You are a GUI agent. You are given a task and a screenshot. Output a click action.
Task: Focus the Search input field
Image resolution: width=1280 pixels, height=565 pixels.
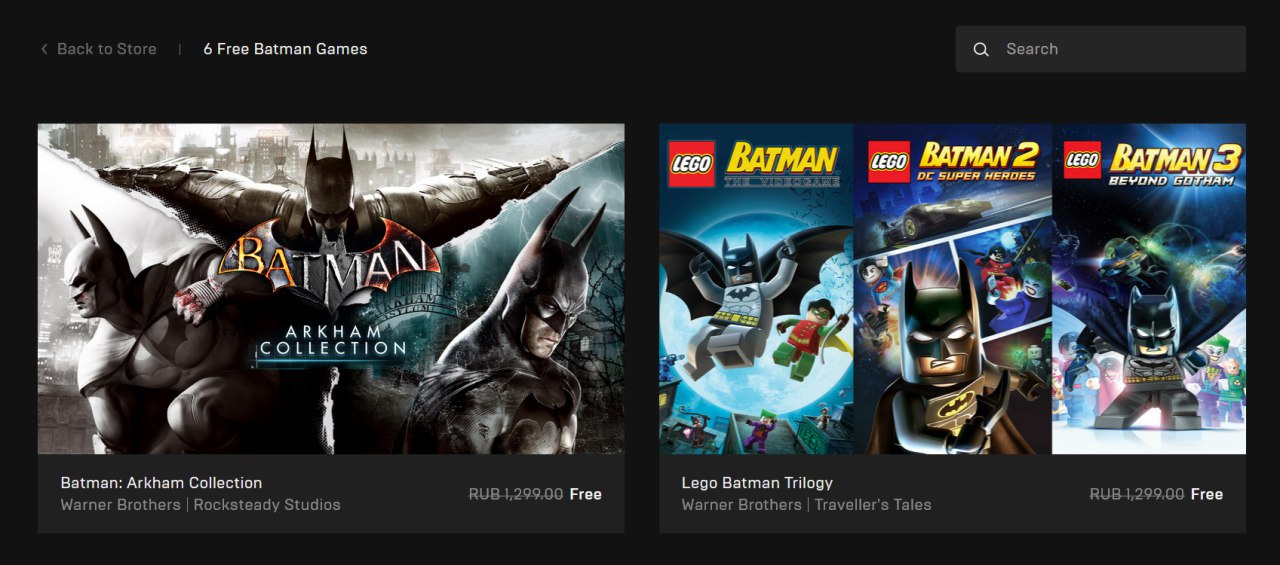point(1100,49)
